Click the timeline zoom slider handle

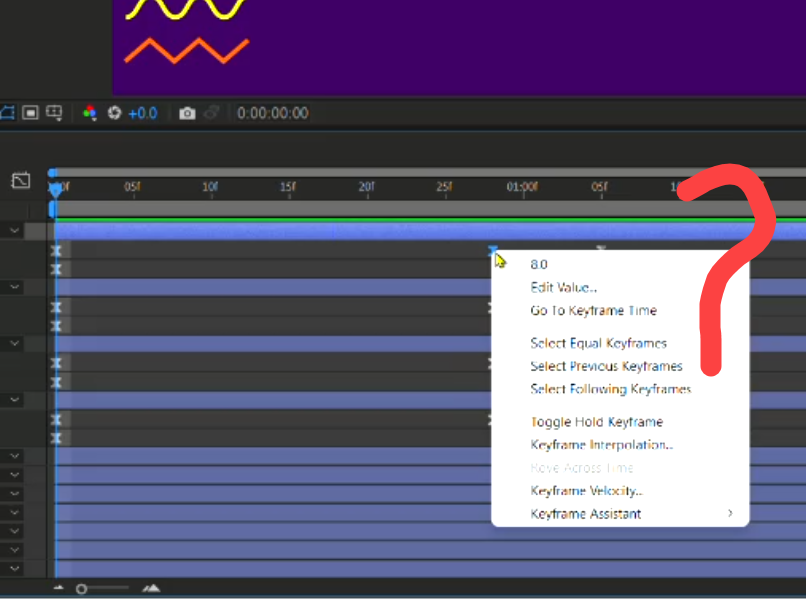[x=84, y=589]
